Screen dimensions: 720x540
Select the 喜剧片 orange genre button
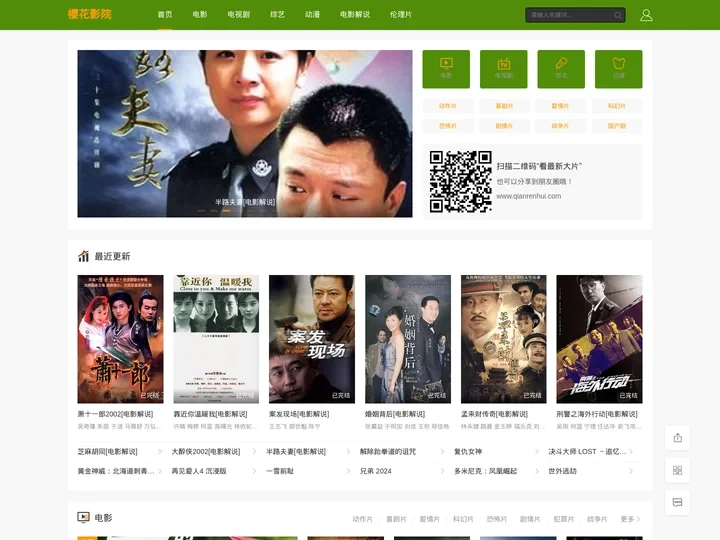[x=504, y=106]
